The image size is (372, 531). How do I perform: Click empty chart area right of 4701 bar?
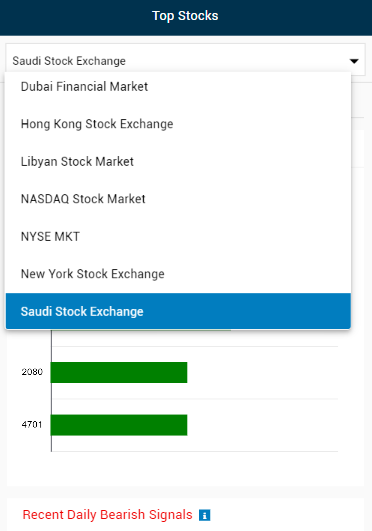(x=263, y=425)
